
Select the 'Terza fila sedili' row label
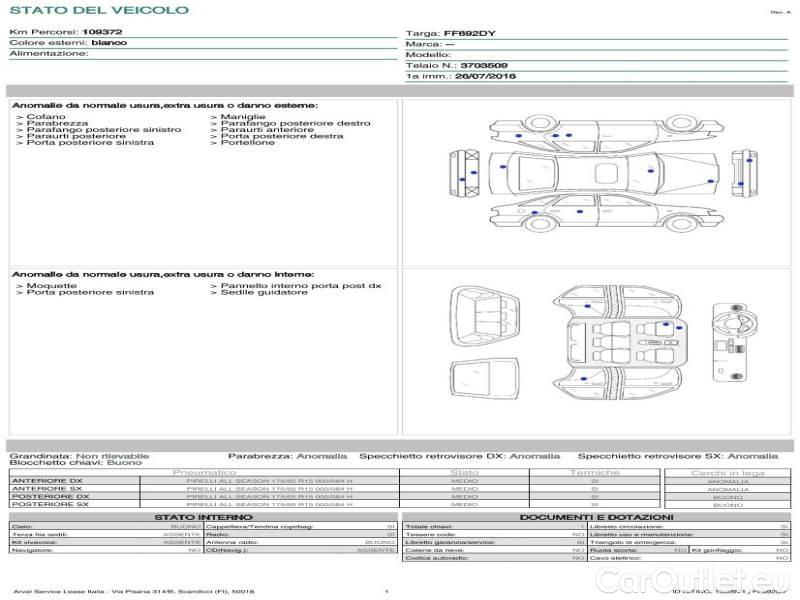coord(40,535)
